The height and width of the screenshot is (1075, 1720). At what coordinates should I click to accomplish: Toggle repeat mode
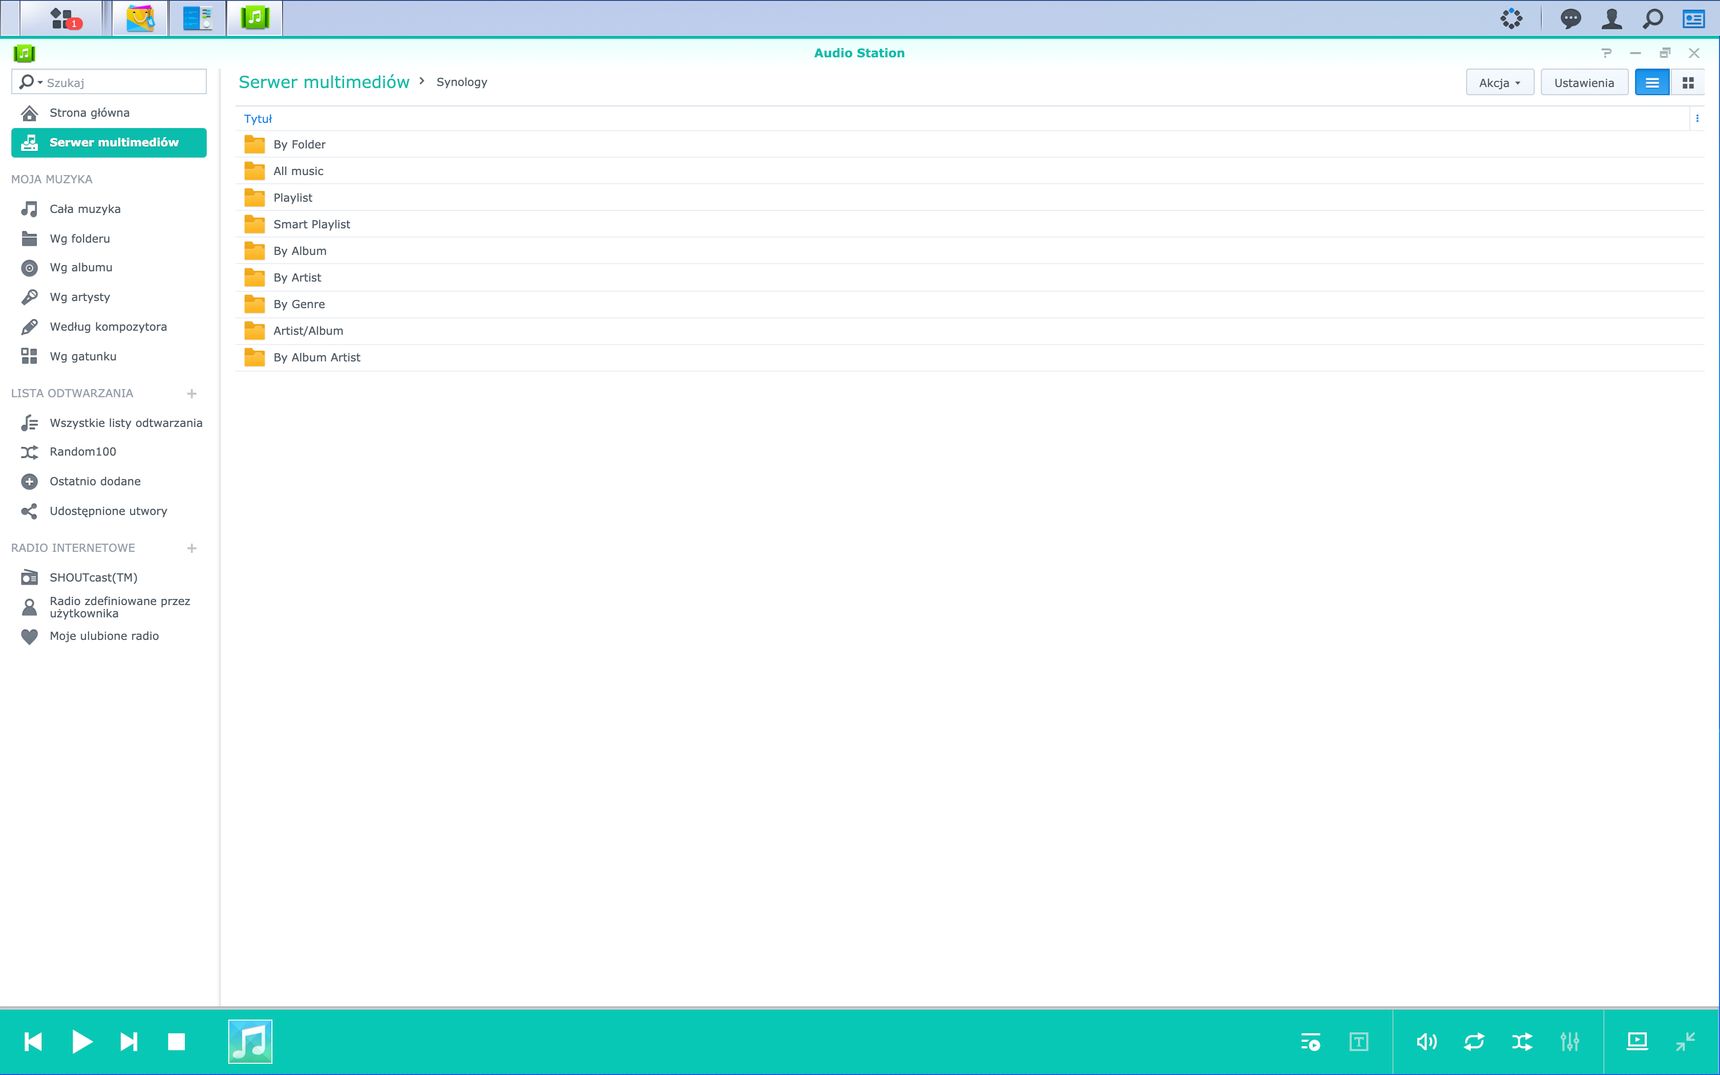1474,1042
